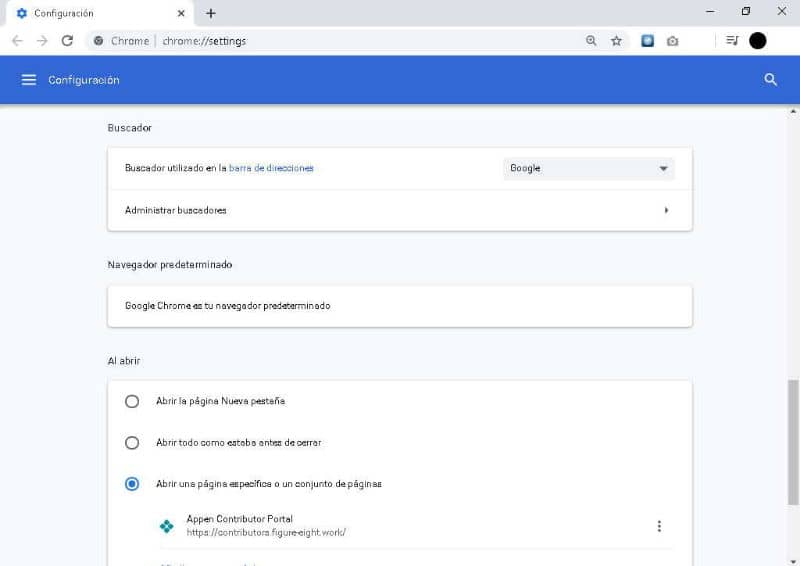Click the zoom magnifier icon in address bar

coord(591,41)
